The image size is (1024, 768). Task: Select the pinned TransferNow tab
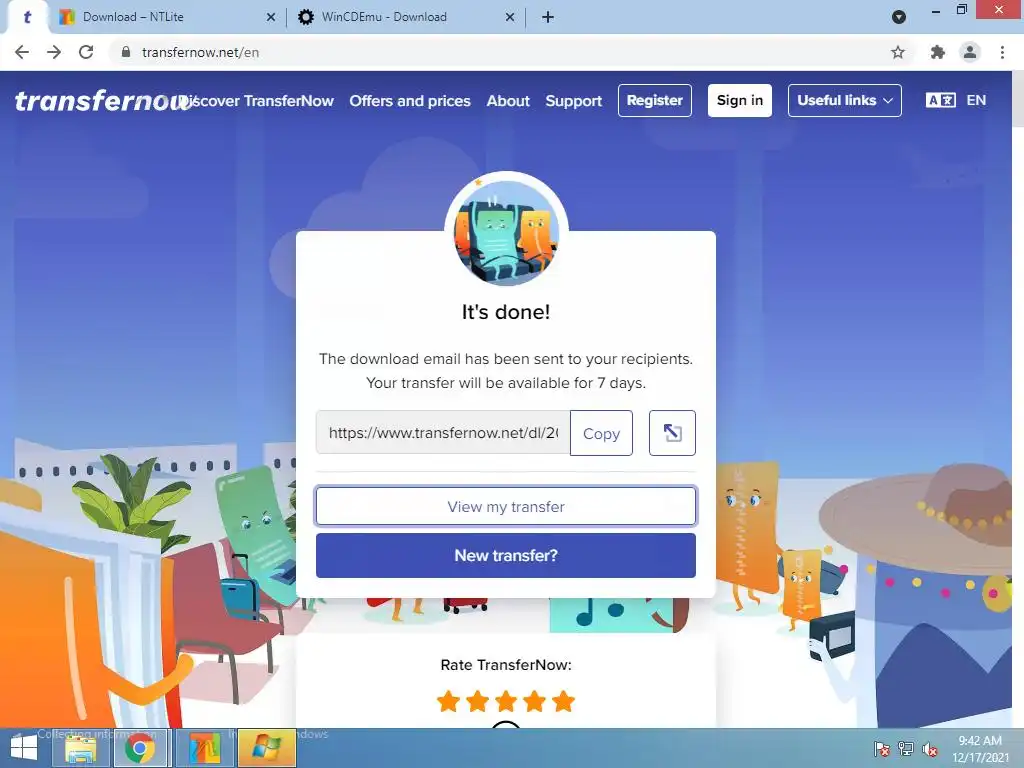(27, 17)
